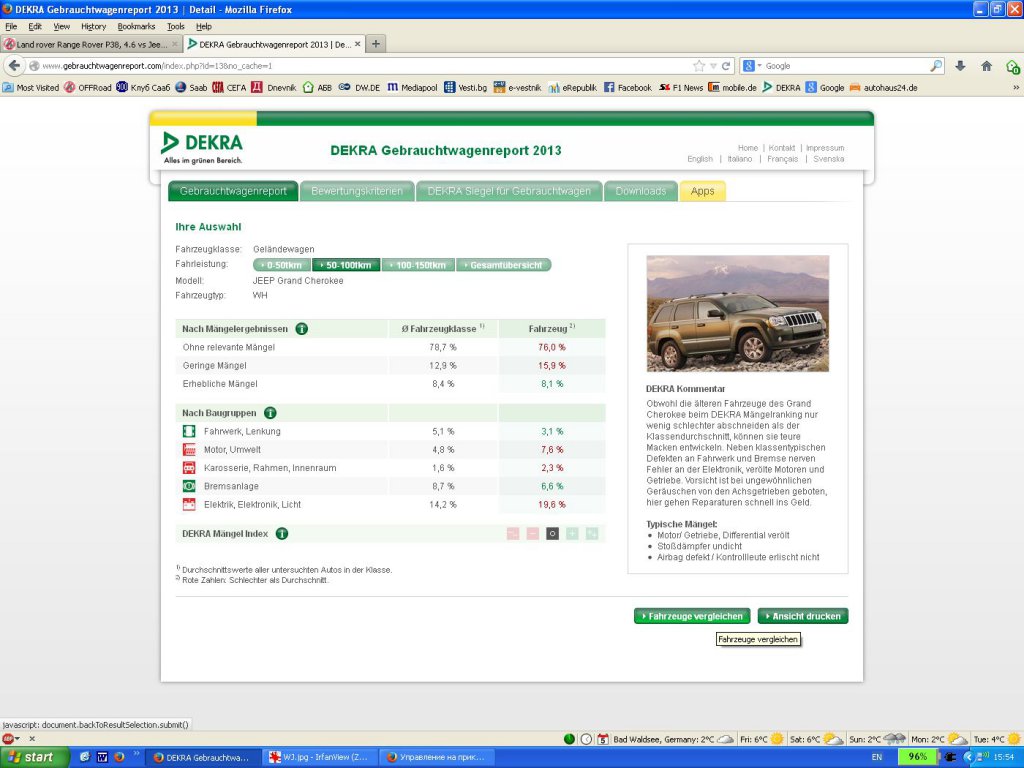Open the Bewertungskriterien tab
Image resolution: width=1024 pixels, height=768 pixels.
pos(357,191)
